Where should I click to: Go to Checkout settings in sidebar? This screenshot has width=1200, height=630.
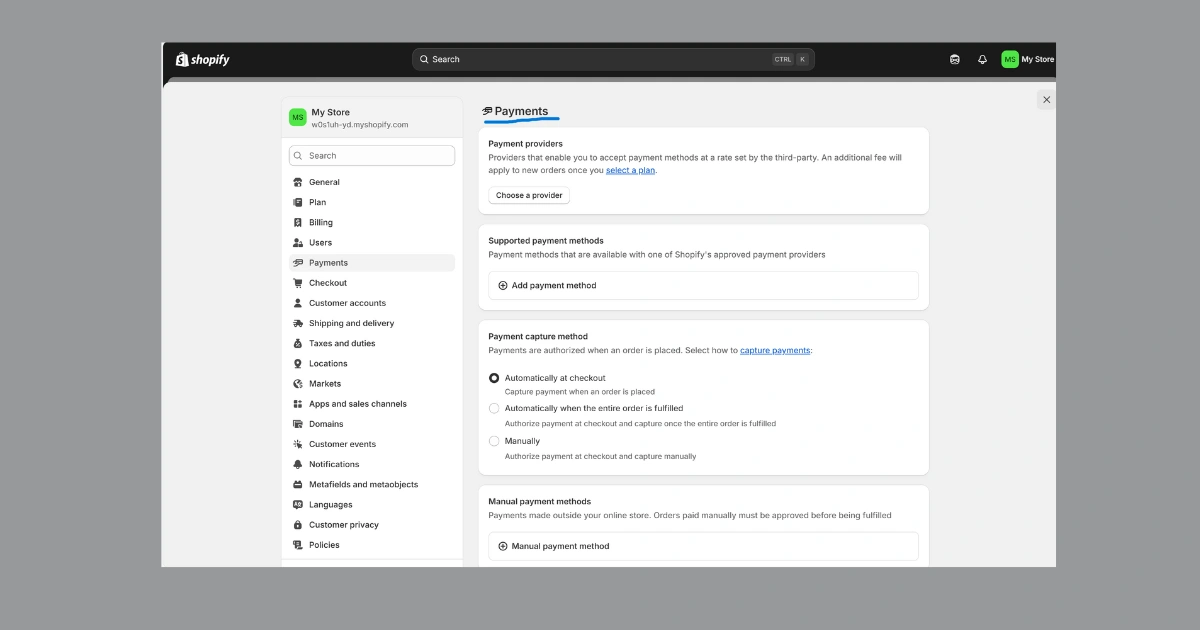tap(328, 283)
